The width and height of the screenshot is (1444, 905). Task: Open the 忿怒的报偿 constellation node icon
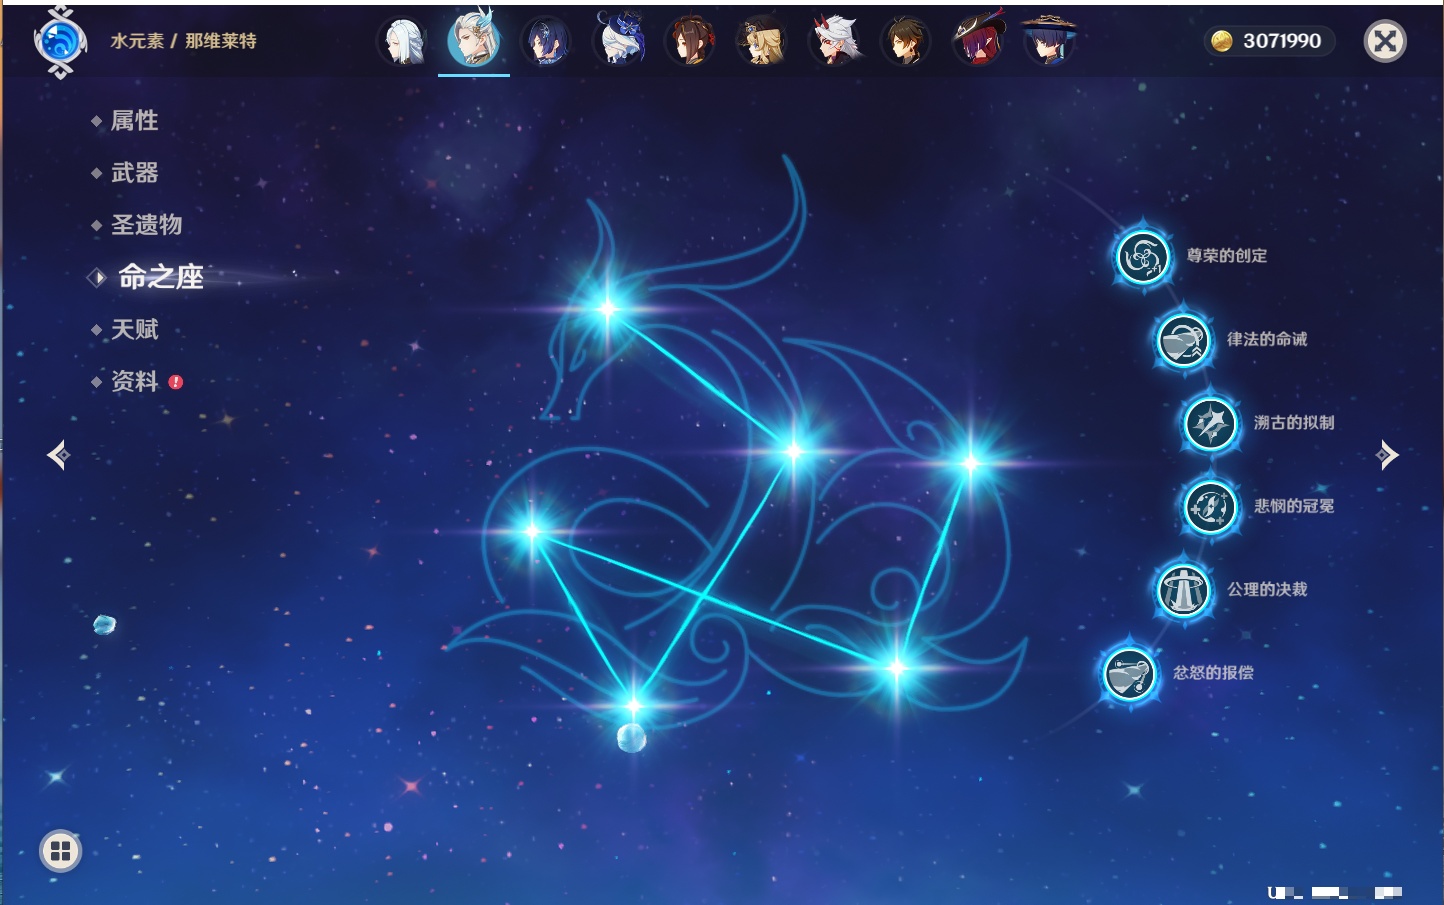tap(1129, 673)
